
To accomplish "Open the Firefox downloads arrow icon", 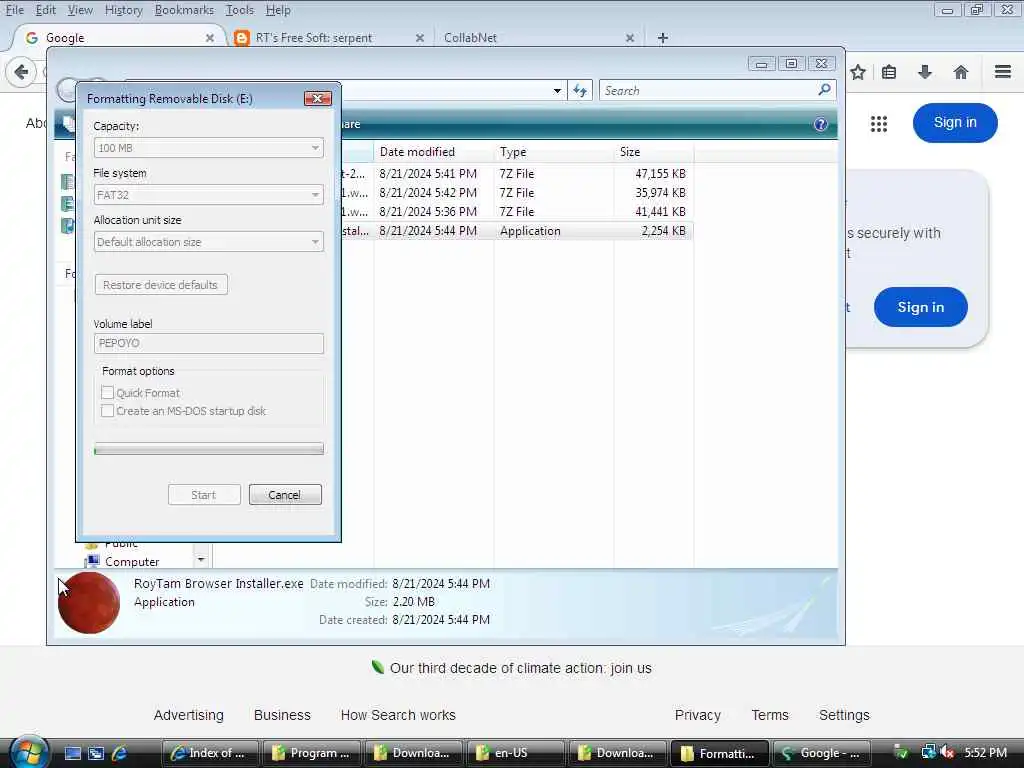I will pyautogui.click(x=925, y=72).
